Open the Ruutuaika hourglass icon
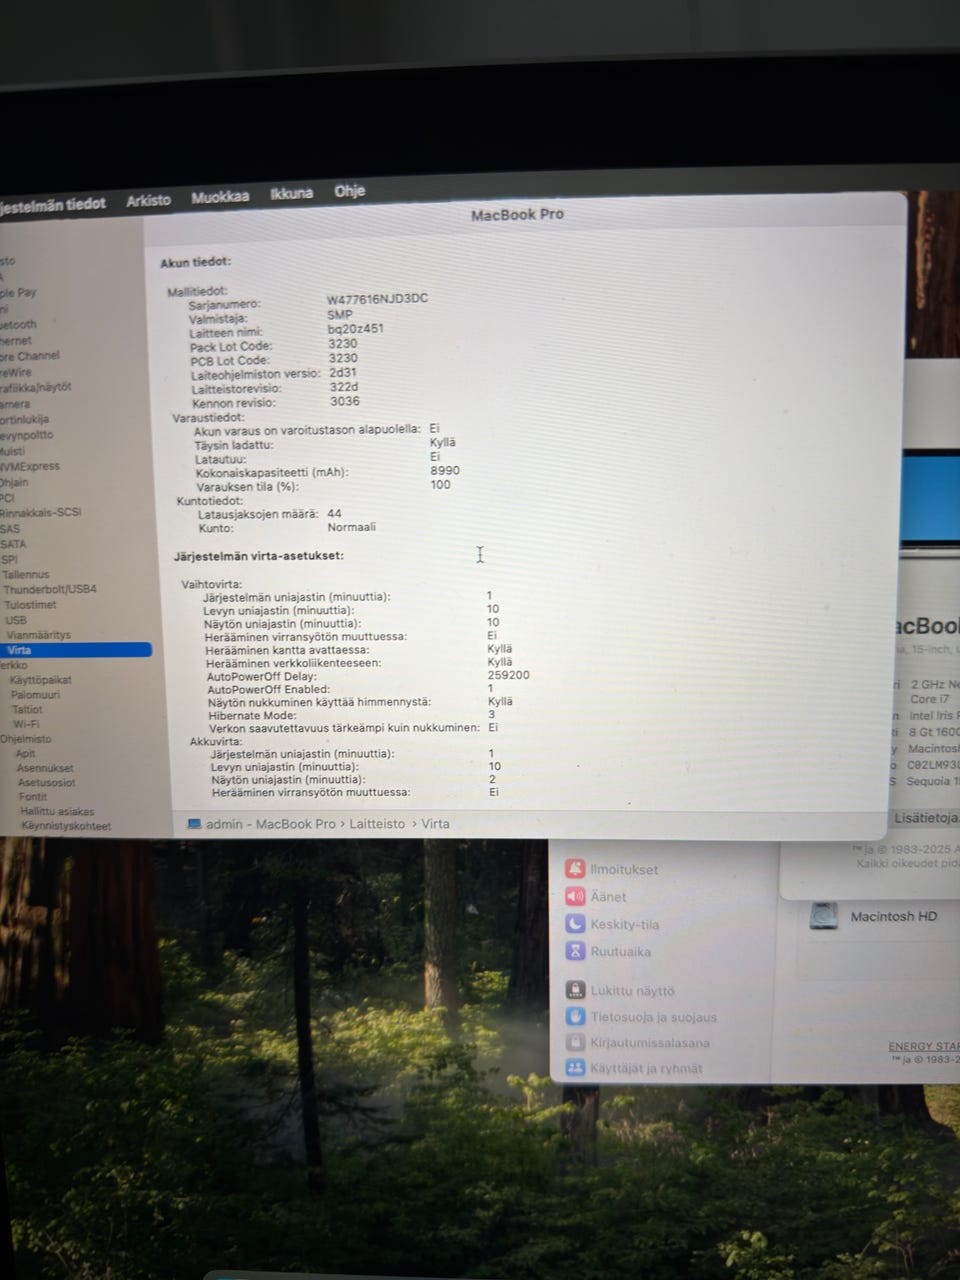The width and height of the screenshot is (960, 1280). coord(575,951)
